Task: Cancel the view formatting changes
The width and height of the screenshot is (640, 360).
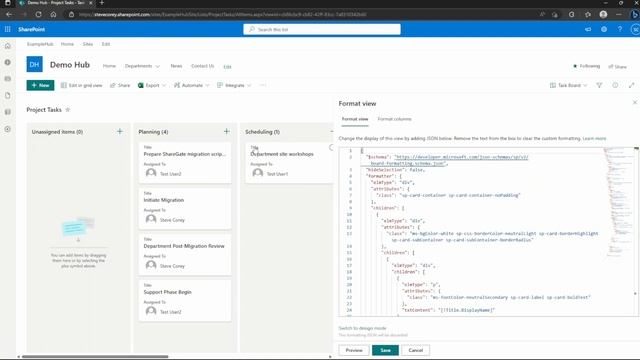Action: 416,350
